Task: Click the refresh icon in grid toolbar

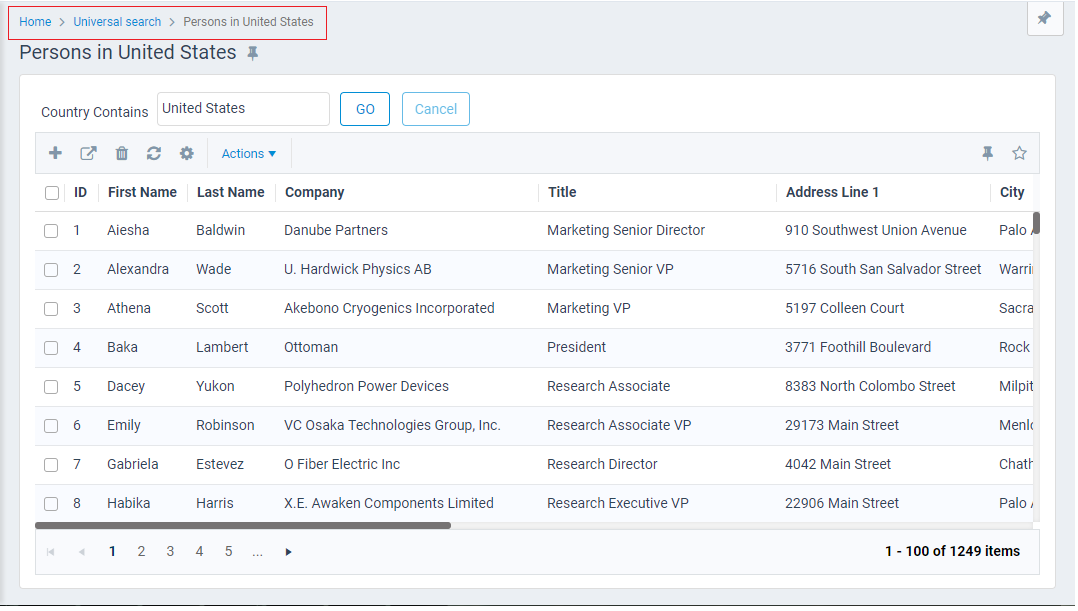Action: 154,153
